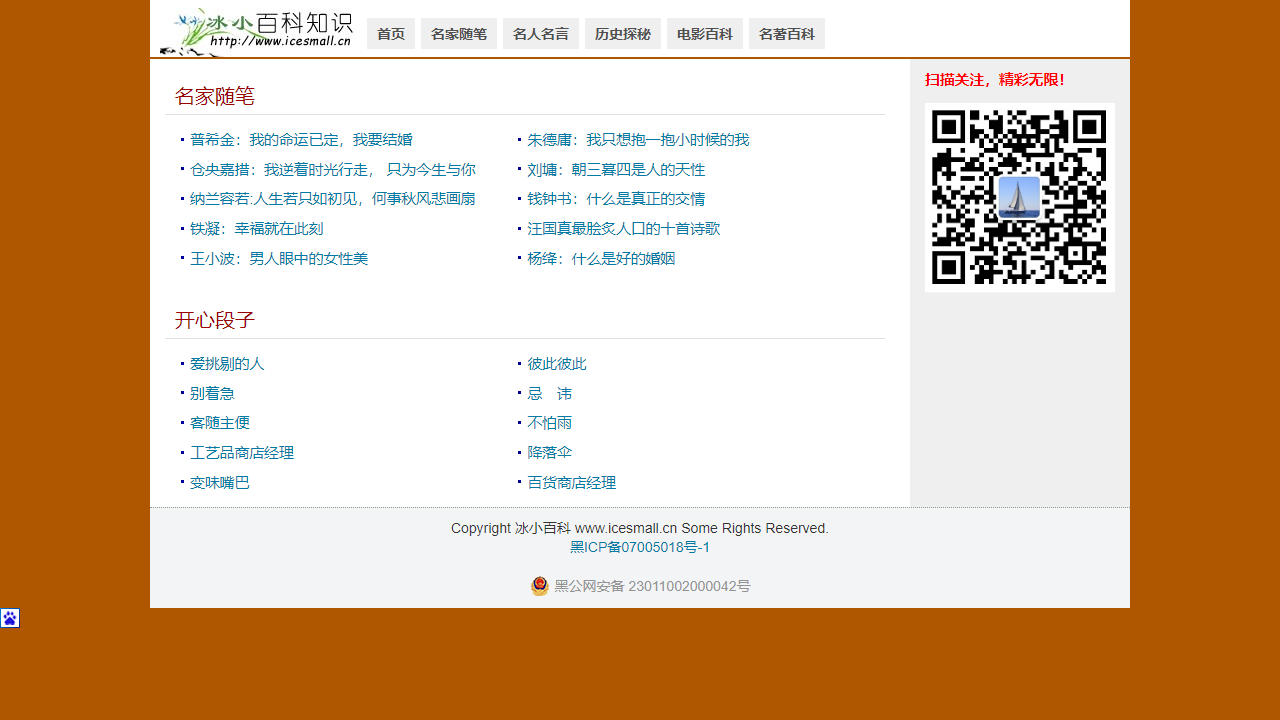Open article 普希金：我的命运已定，我要结婚
This screenshot has height=720, width=1280.
(x=301, y=140)
